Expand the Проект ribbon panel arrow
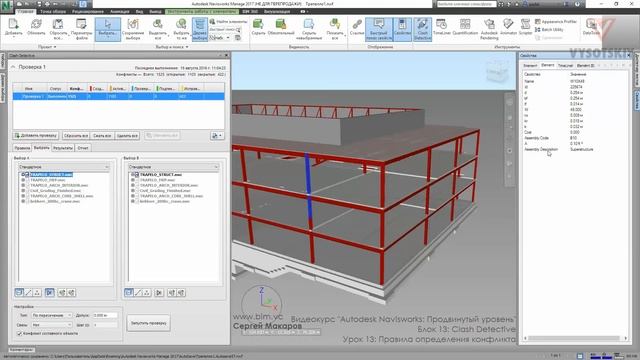 [55, 47]
